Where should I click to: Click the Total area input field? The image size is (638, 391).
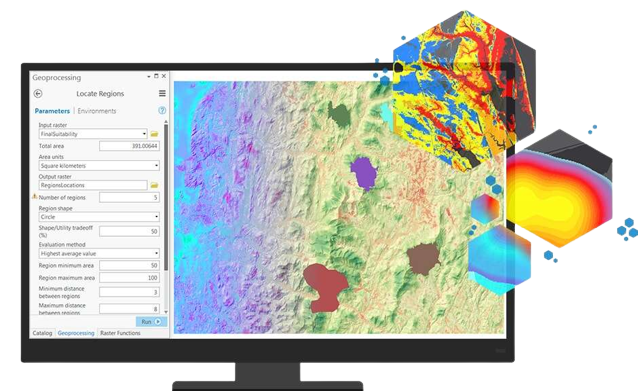pyautogui.click(x=129, y=146)
